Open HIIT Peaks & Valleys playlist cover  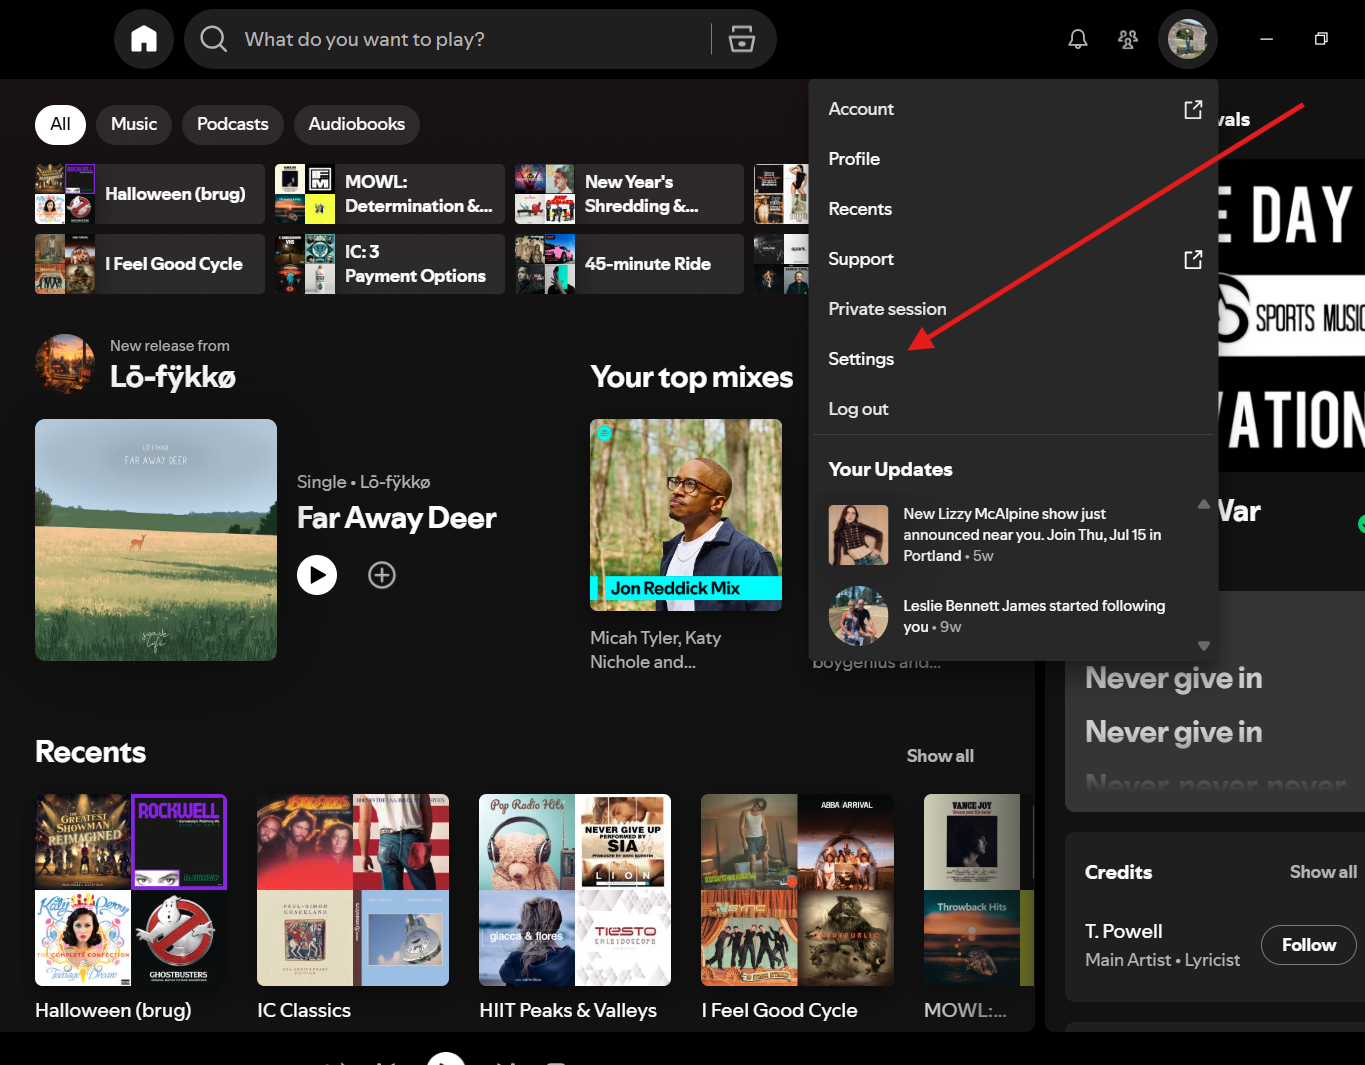(575, 890)
